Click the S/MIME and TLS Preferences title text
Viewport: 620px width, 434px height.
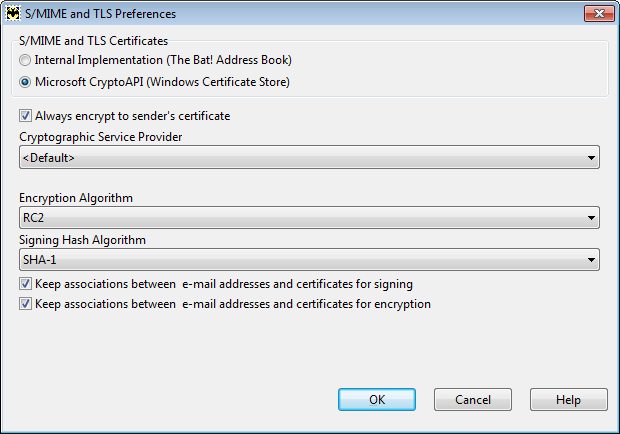[100, 14]
